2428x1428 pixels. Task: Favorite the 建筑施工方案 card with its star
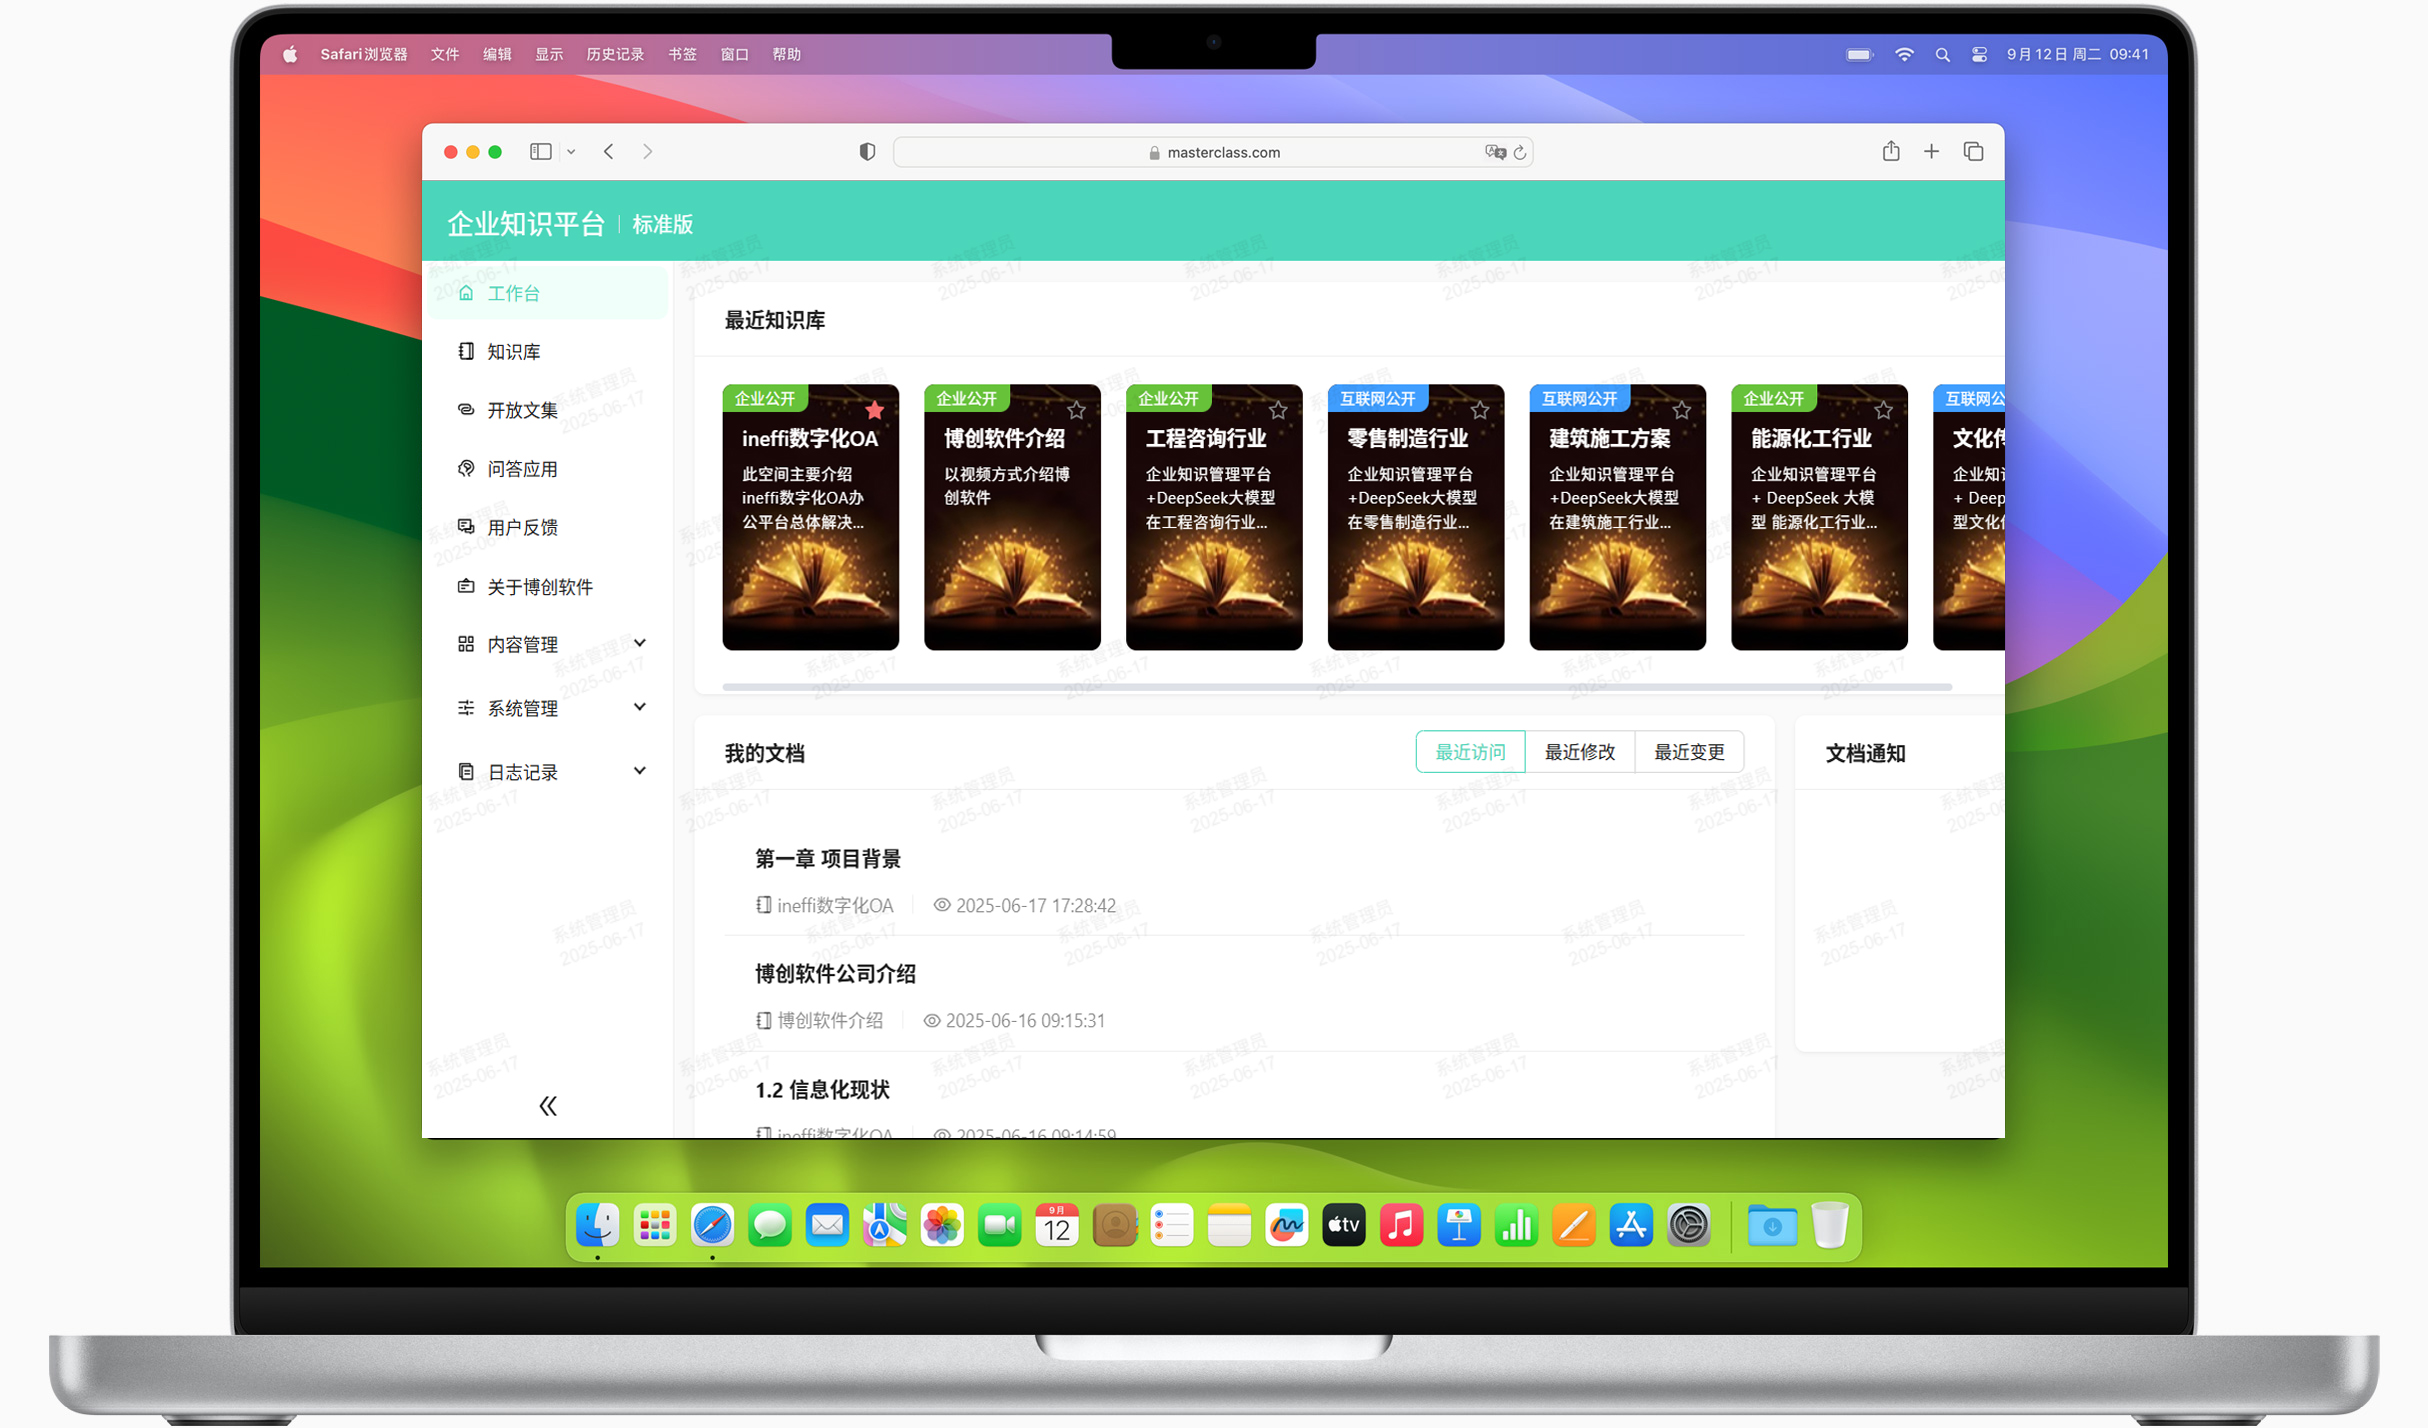click(1682, 409)
